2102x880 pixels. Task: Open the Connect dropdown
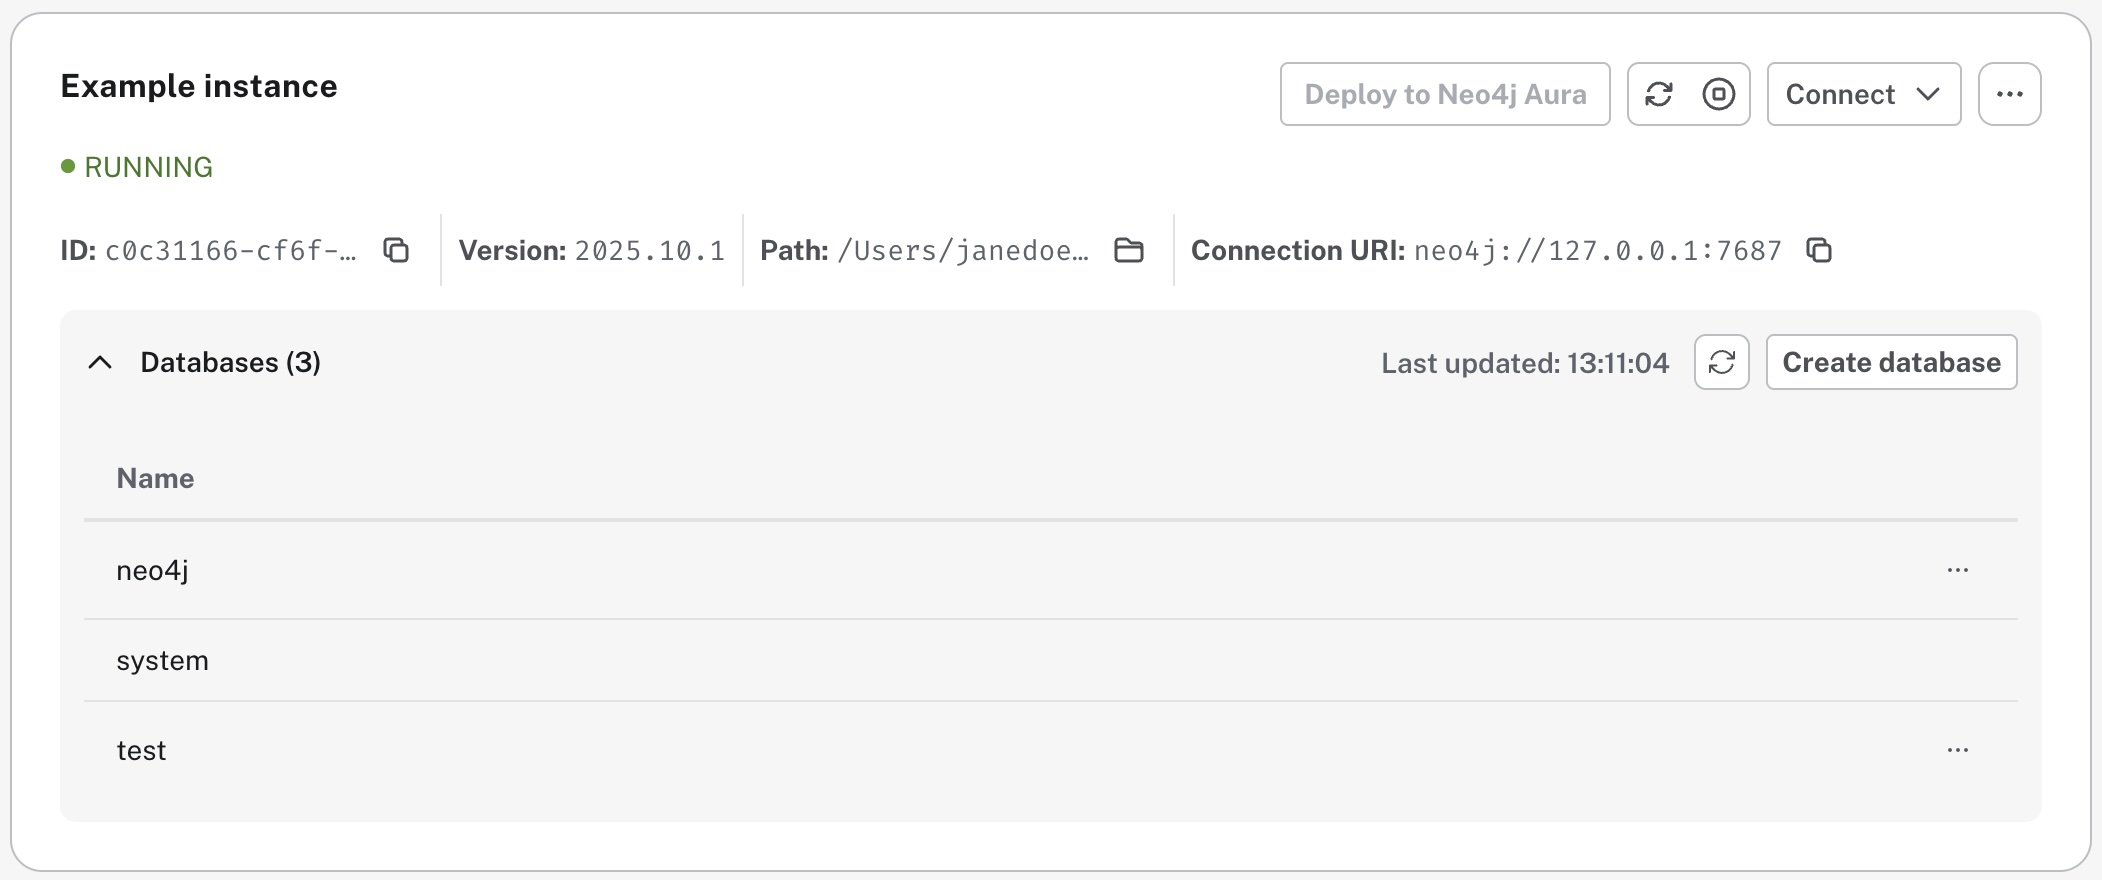1863,94
